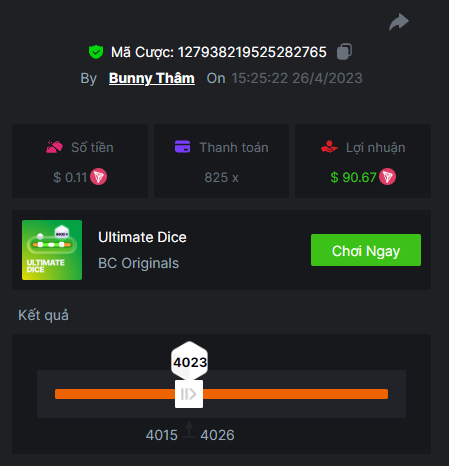The width and height of the screenshot is (449, 466).
Task: Click the red profit hand icon
Action: tap(329, 147)
